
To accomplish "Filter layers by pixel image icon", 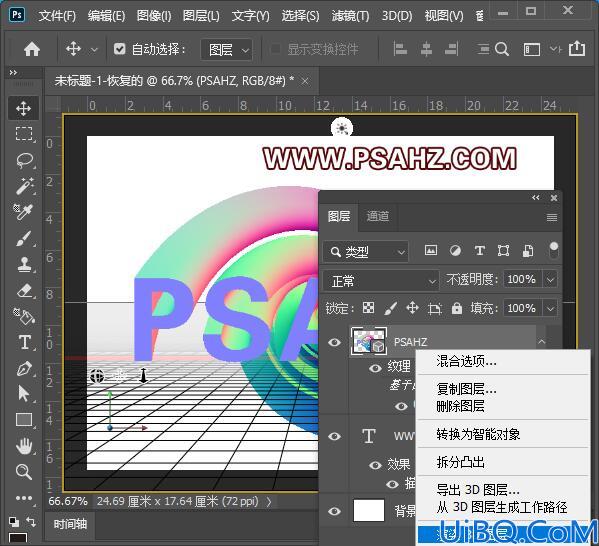I will point(431,251).
